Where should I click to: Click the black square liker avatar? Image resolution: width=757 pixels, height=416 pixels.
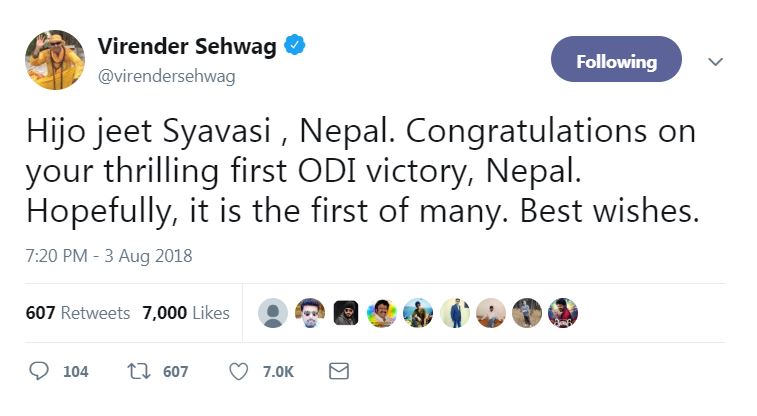click(x=346, y=313)
